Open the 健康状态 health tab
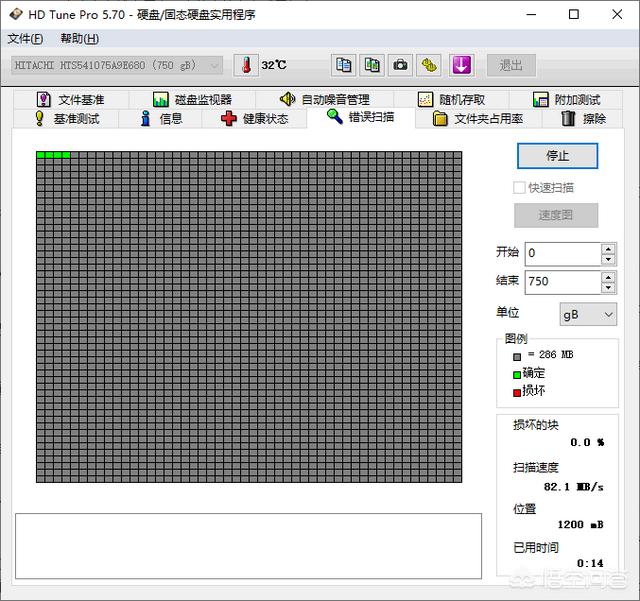Screen dimensions: 640x601 pyautogui.click(x=254, y=119)
